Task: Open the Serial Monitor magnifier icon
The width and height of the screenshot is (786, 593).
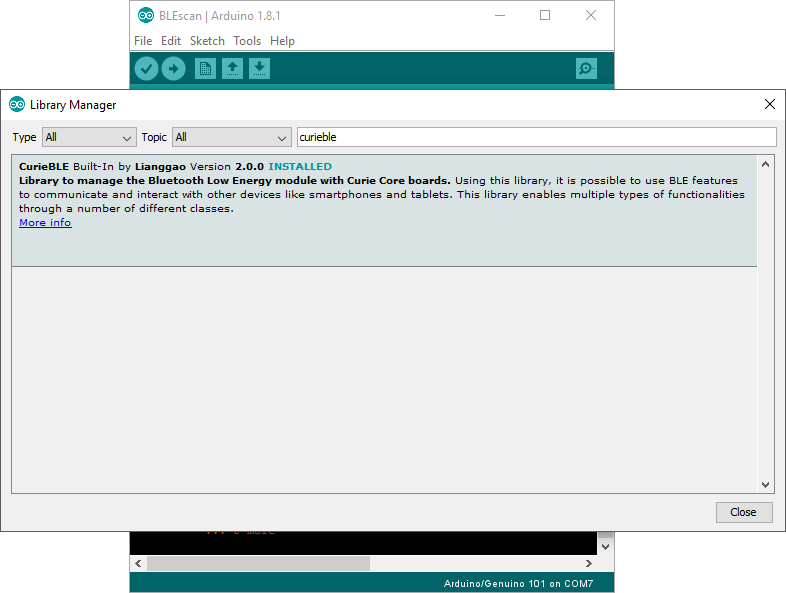Action: [x=586, y=69]
